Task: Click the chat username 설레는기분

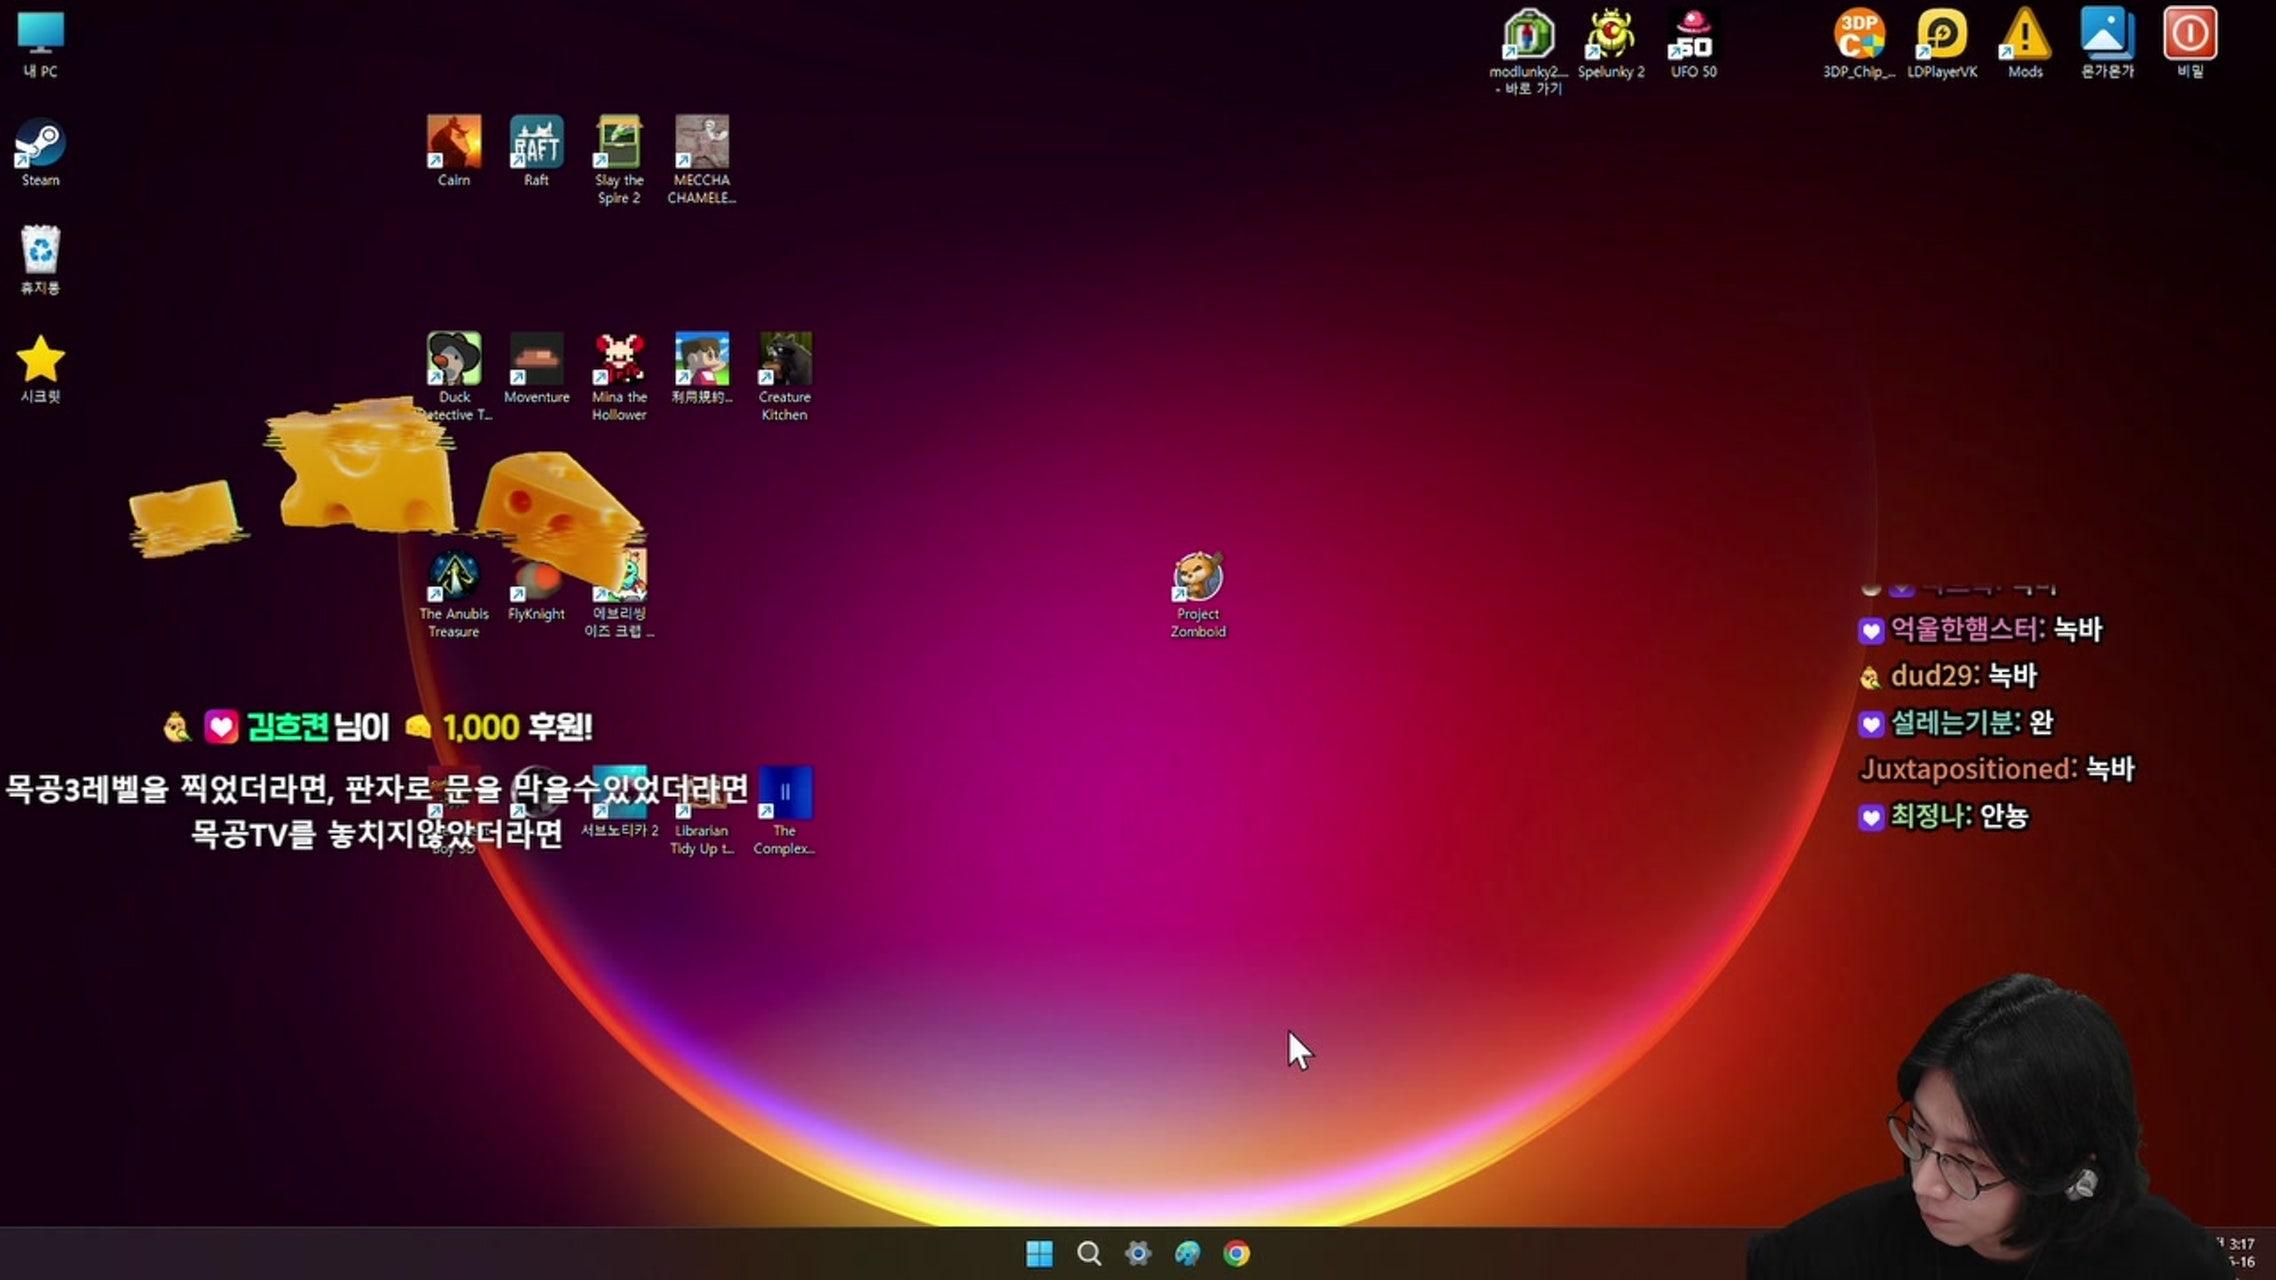Action: [1955, 723]
